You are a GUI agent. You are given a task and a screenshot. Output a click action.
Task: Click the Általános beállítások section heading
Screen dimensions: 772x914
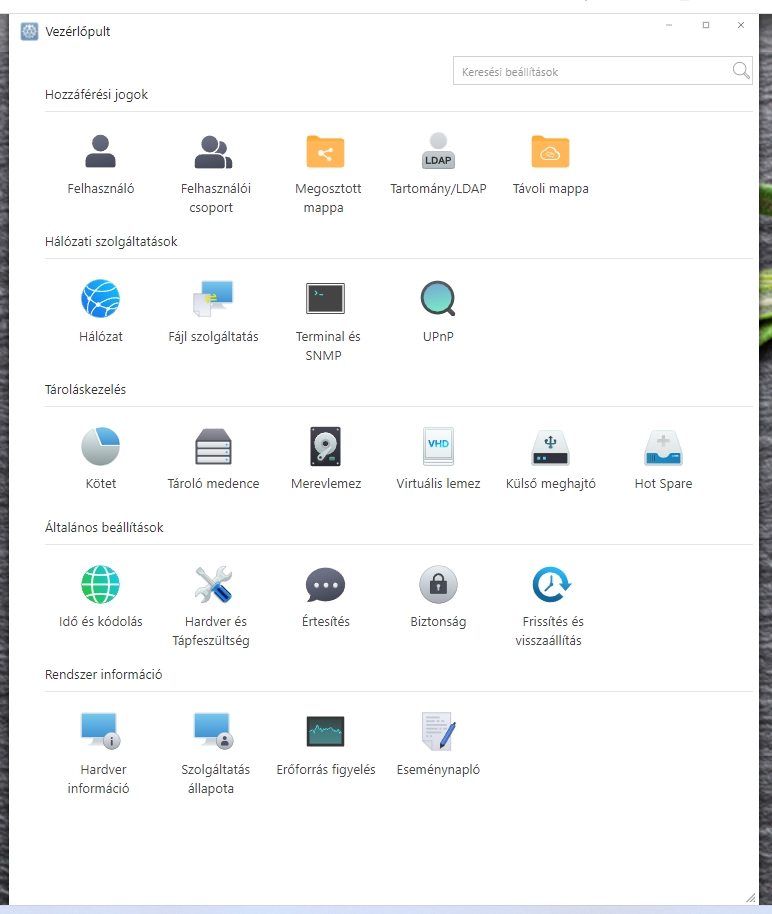click(x=104, y=528)
